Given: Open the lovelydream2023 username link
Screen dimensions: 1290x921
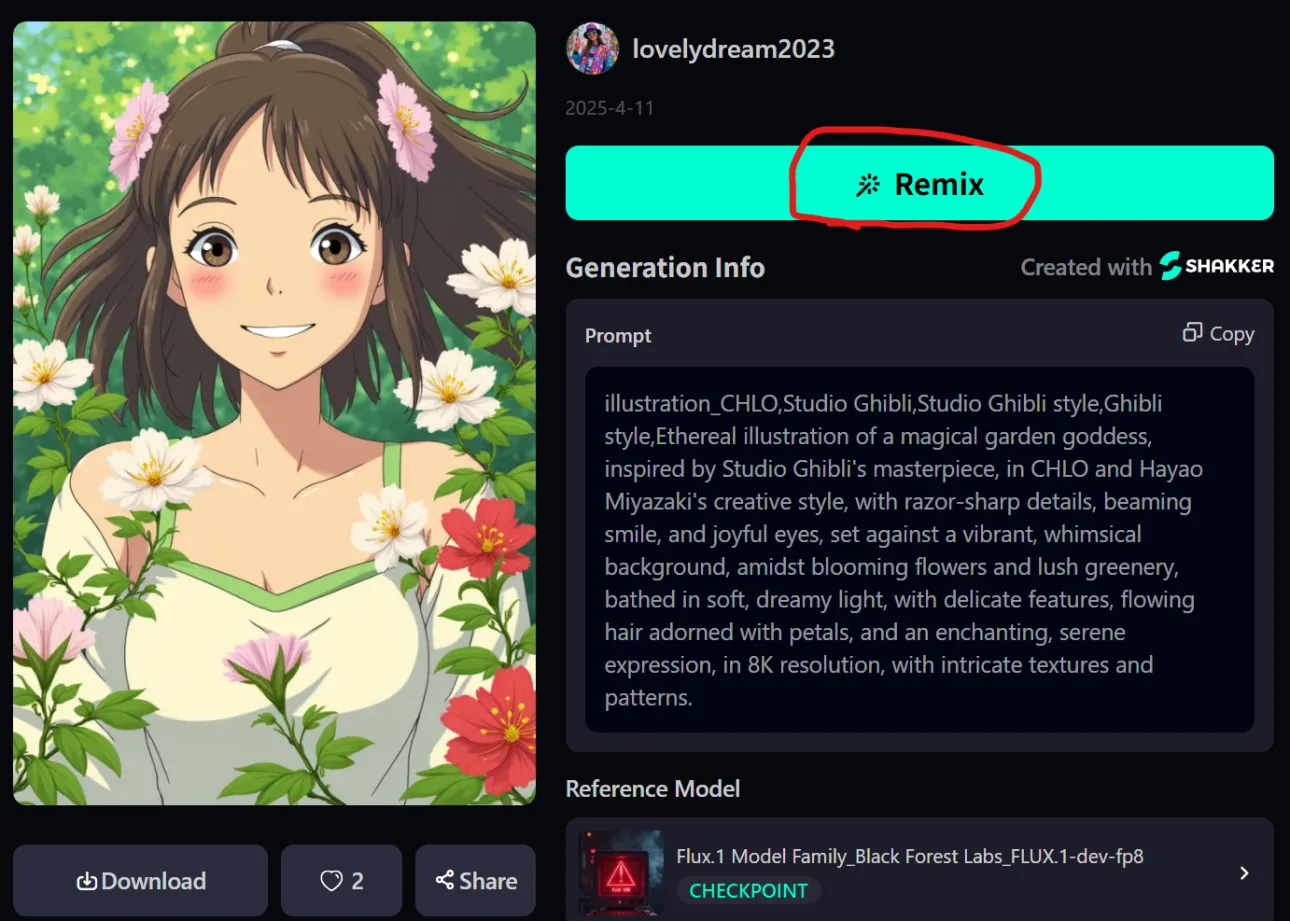Looking at the screenshot, I should (x=733, y=49).
